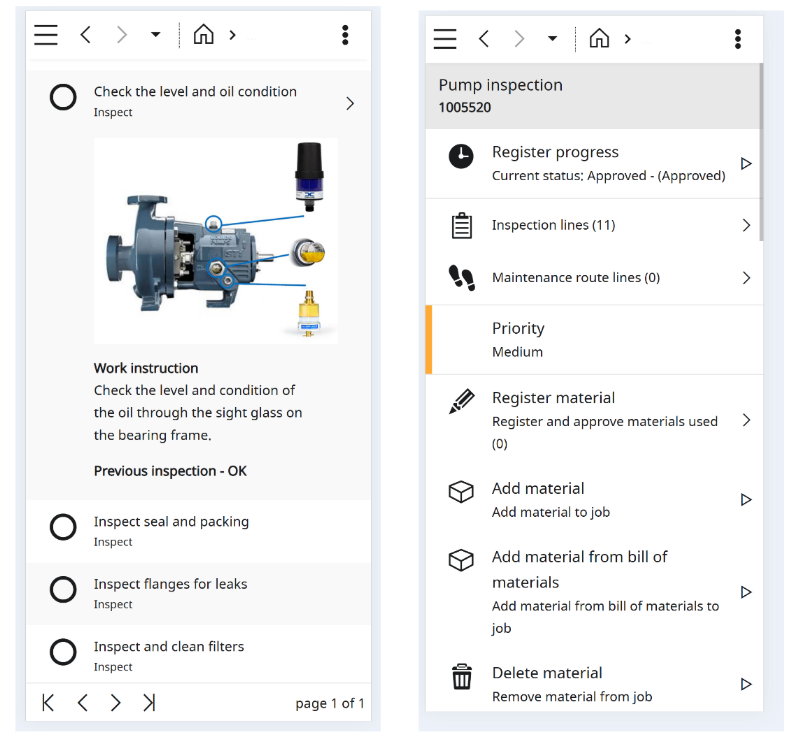Click the Inspection lines clipboard icon

(461, 226)
